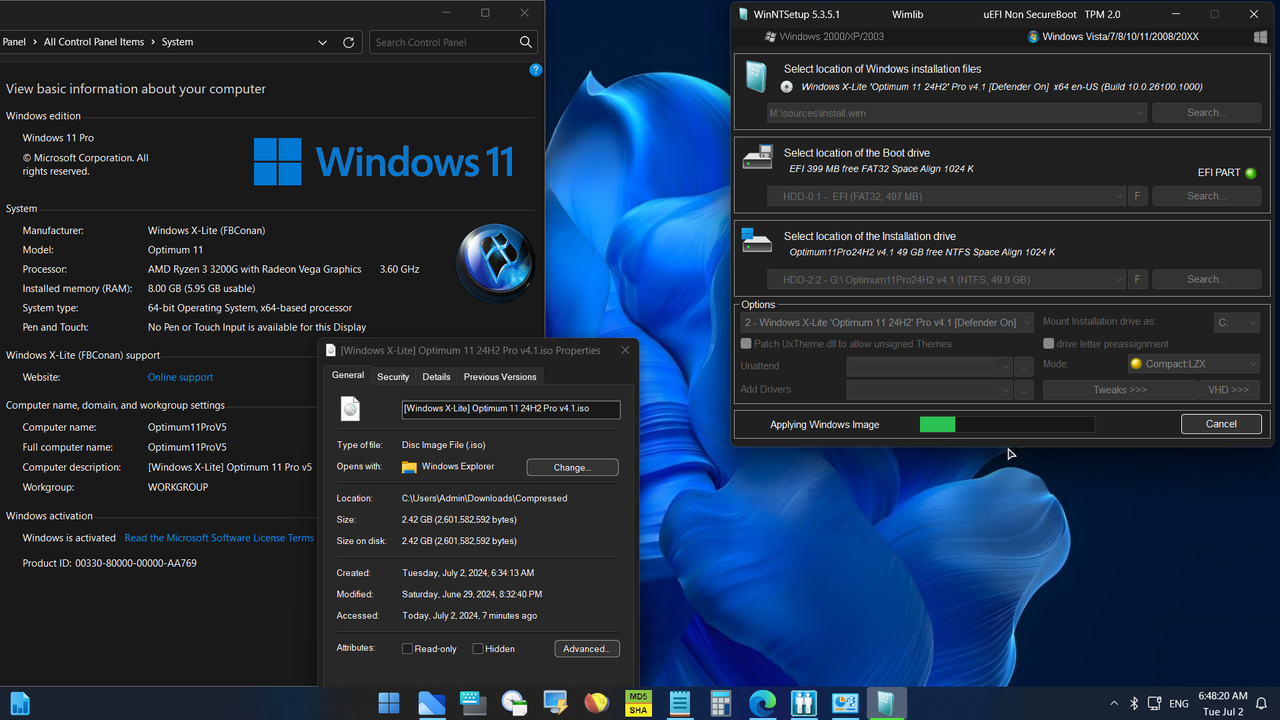The image size is (1280, 720).
Task: Open the MD5/SHA checksum tool from taskbar
Action: click(638, 703)
